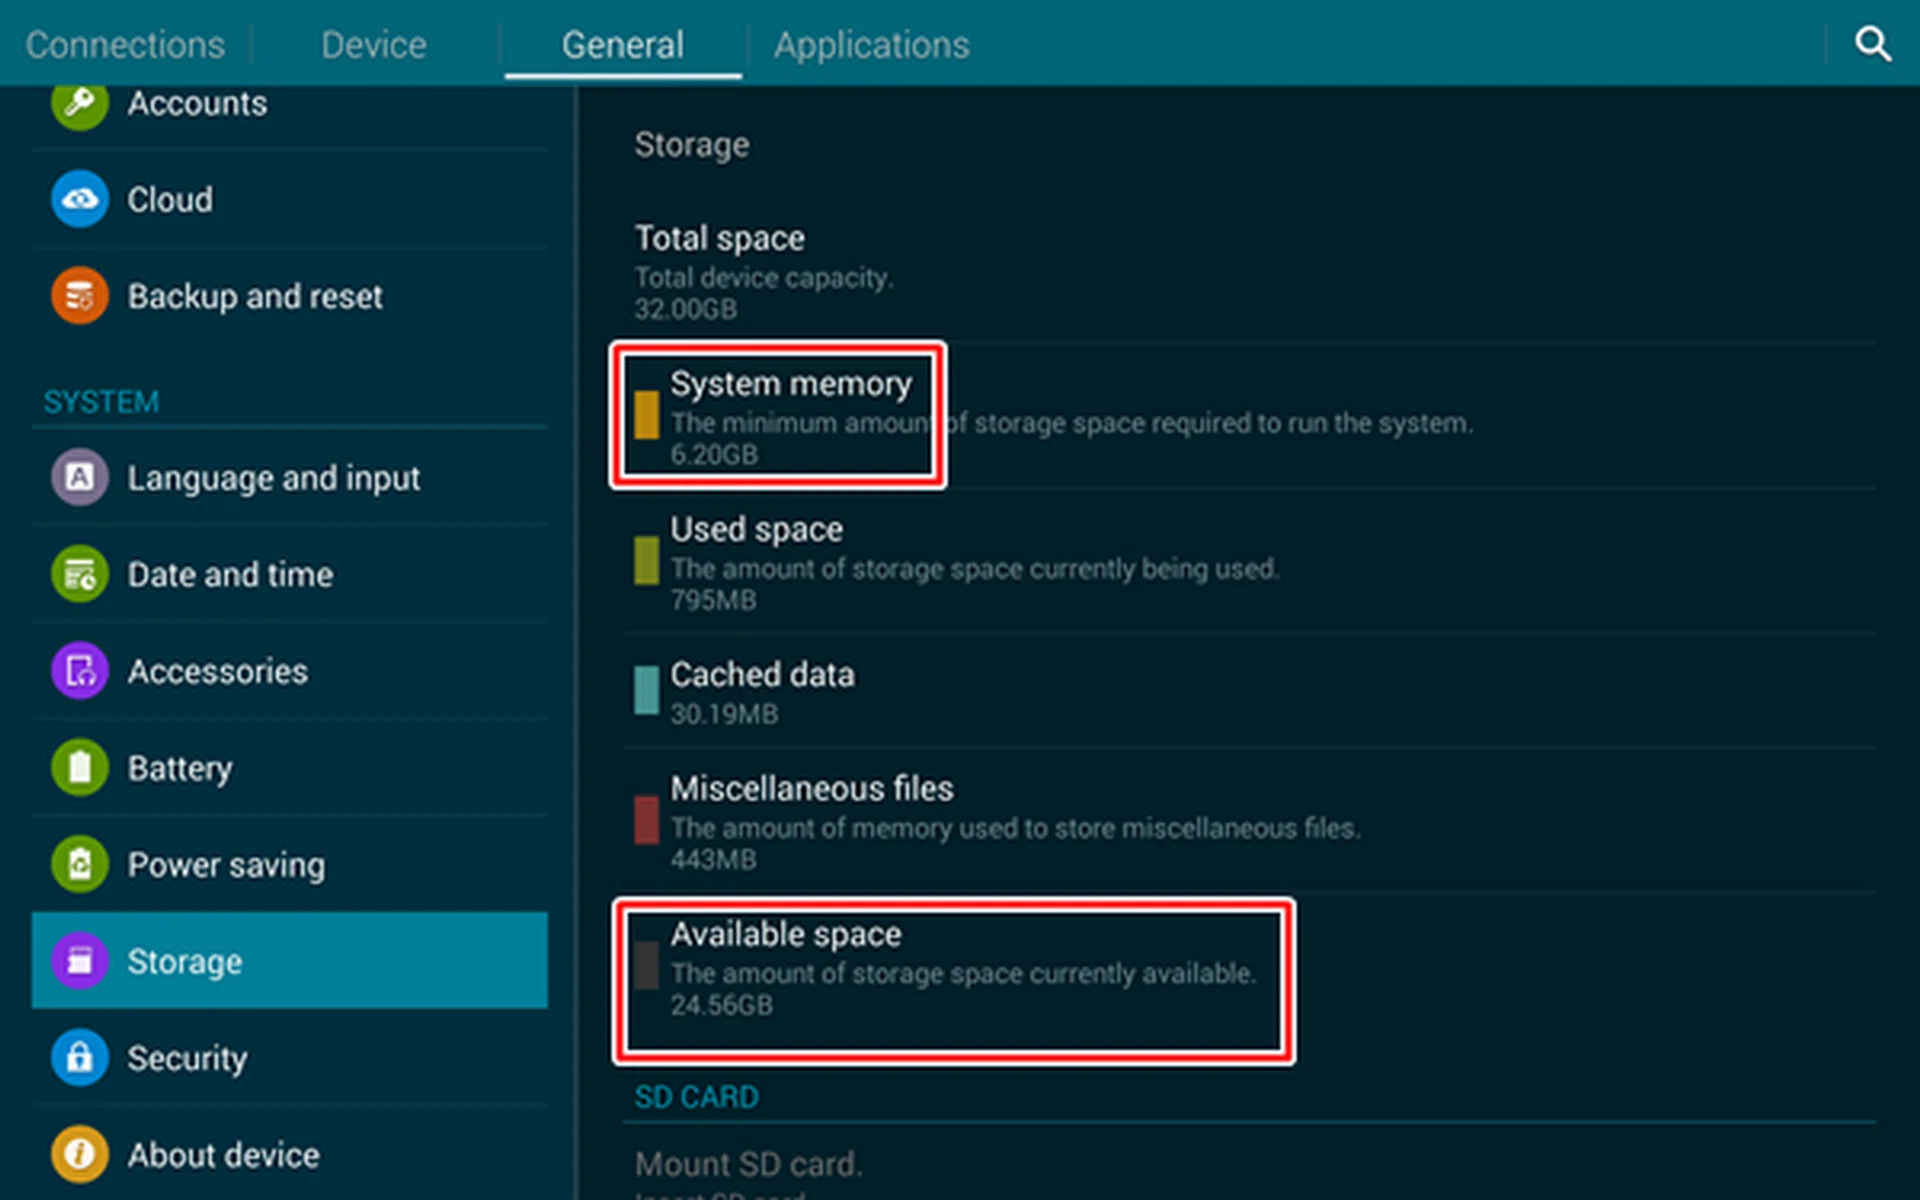Click the About device info icon

[78, 1153]
